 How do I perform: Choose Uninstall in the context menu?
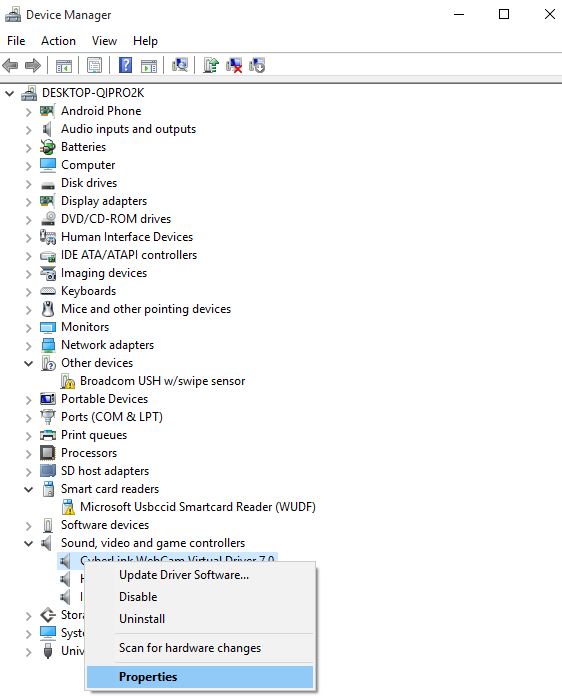tap(200, 619)
